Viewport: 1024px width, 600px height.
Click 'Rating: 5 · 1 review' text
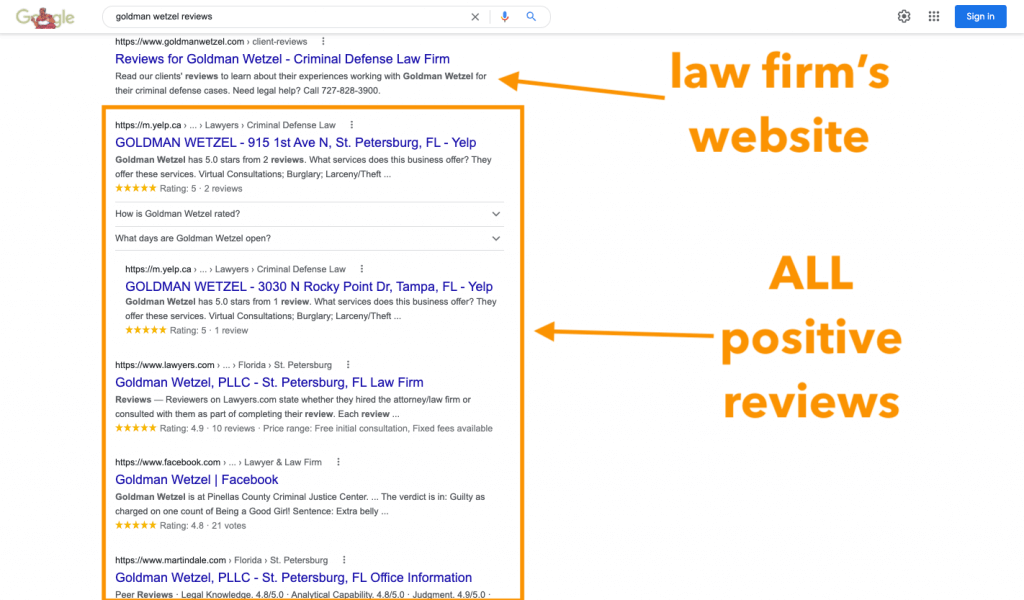[209, 330]
